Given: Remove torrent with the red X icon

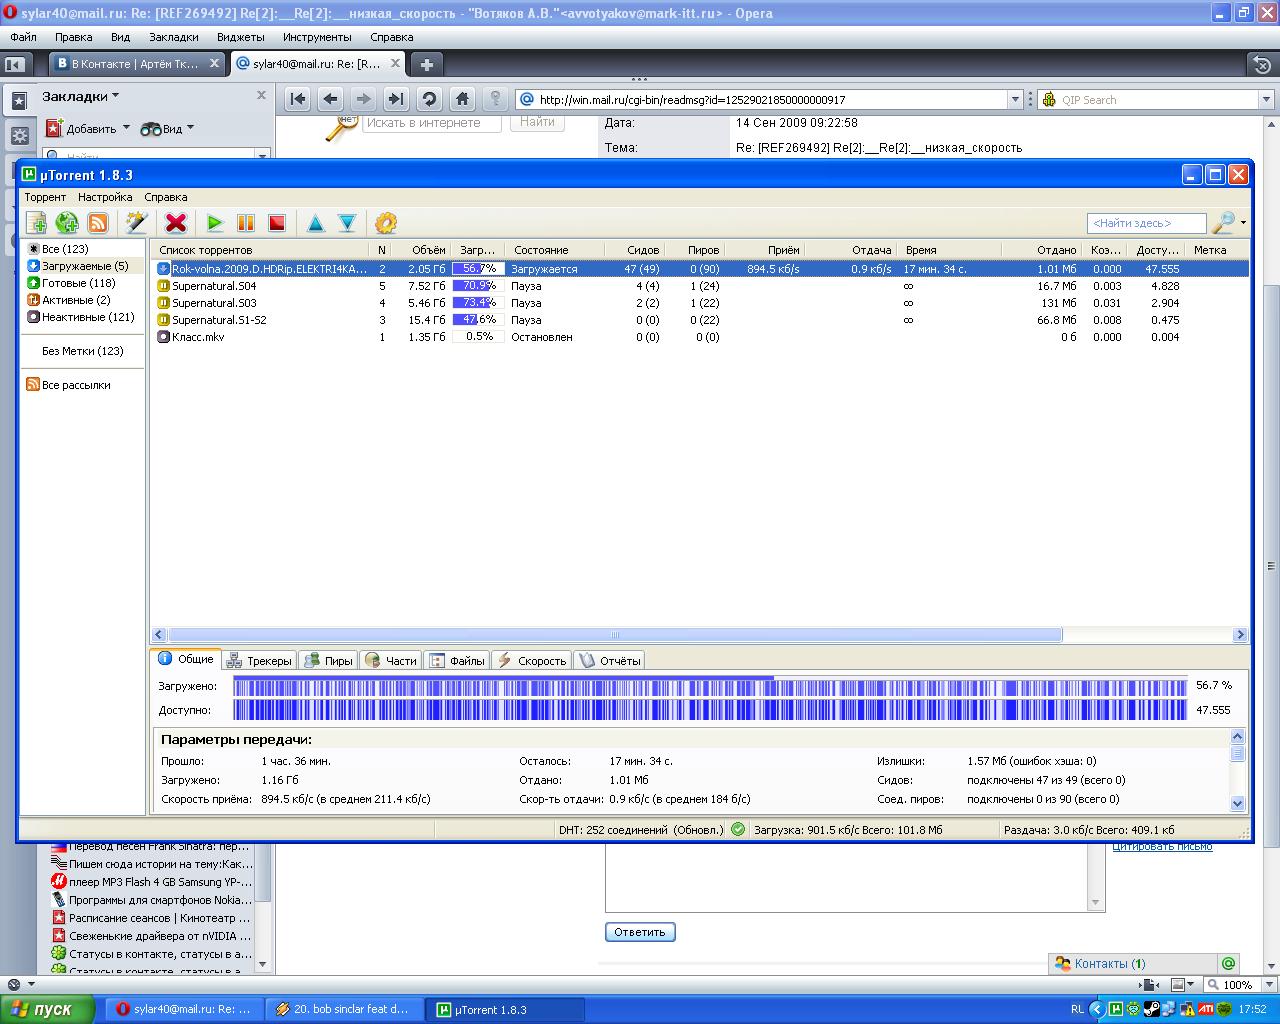Looking at the screenshot, I should (x=176, y=223).
